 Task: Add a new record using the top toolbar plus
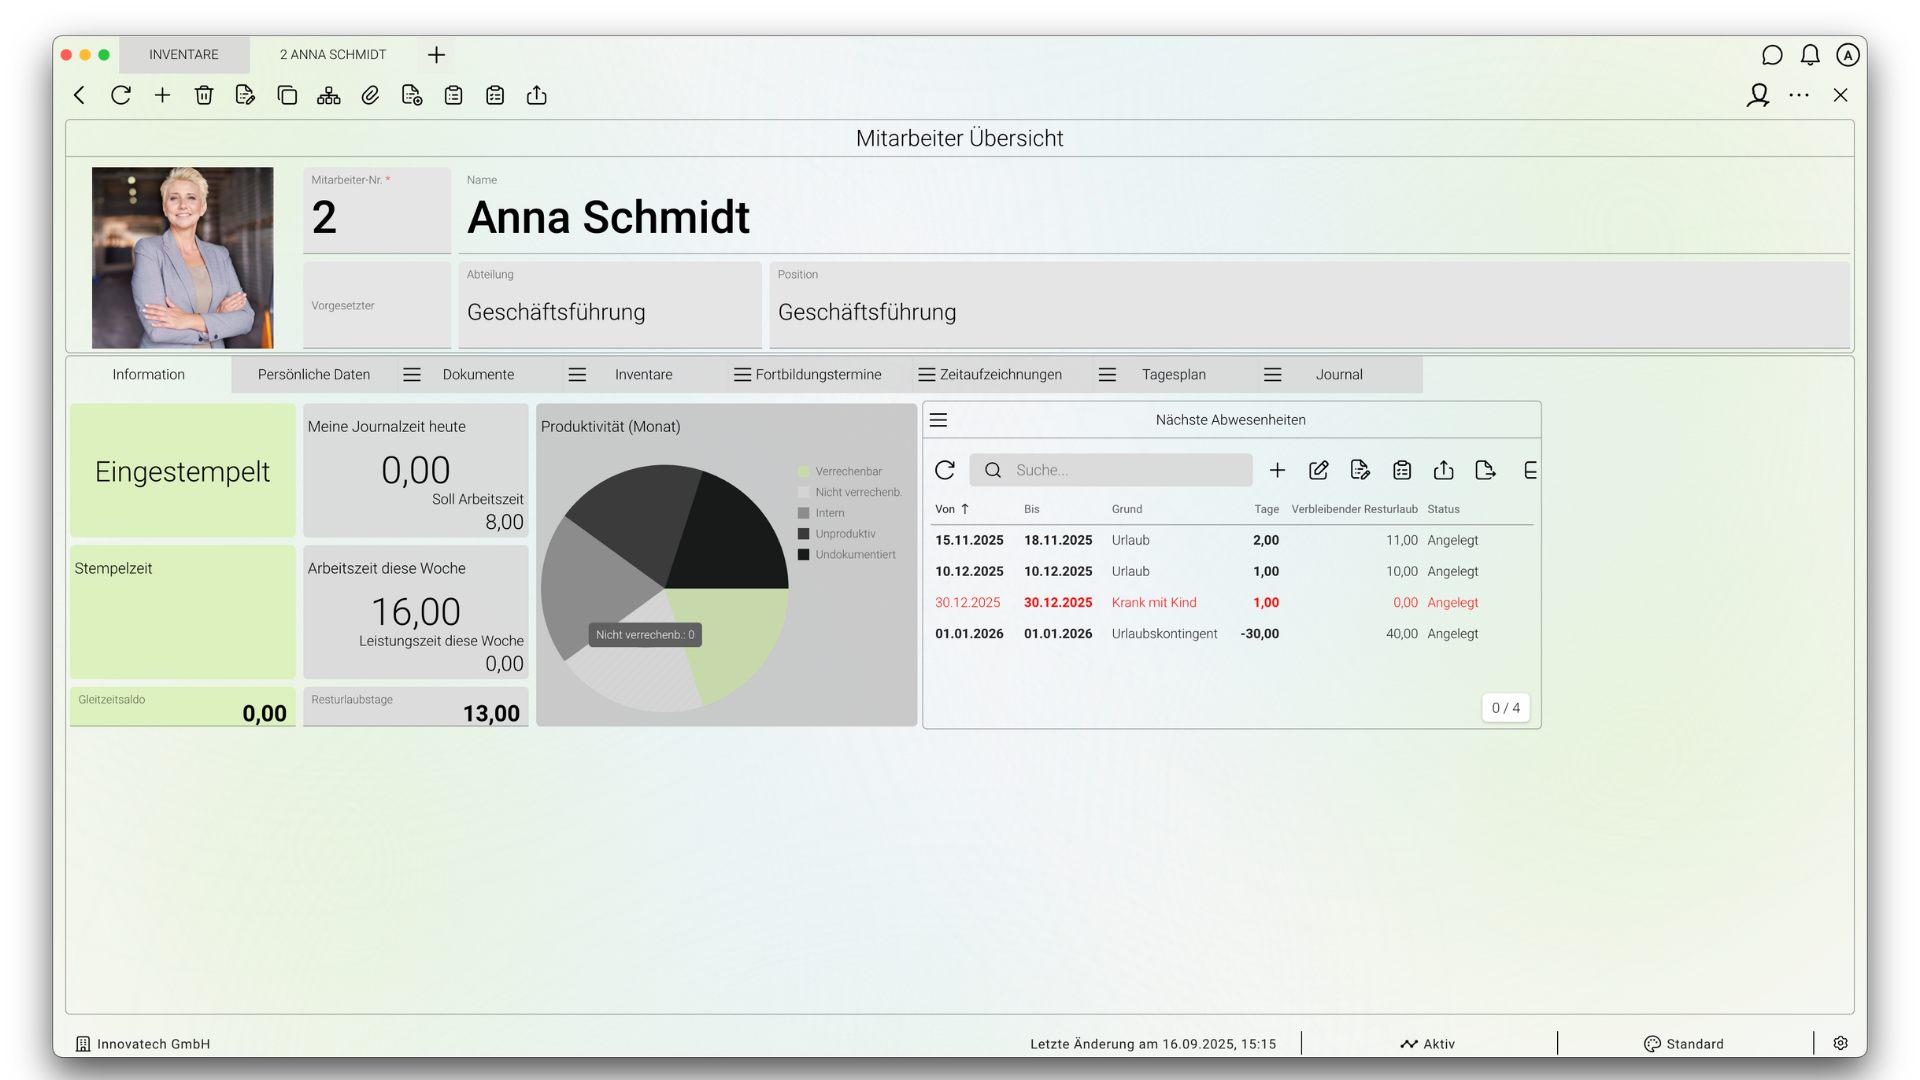pyautogui.click(x=162, y=95)
